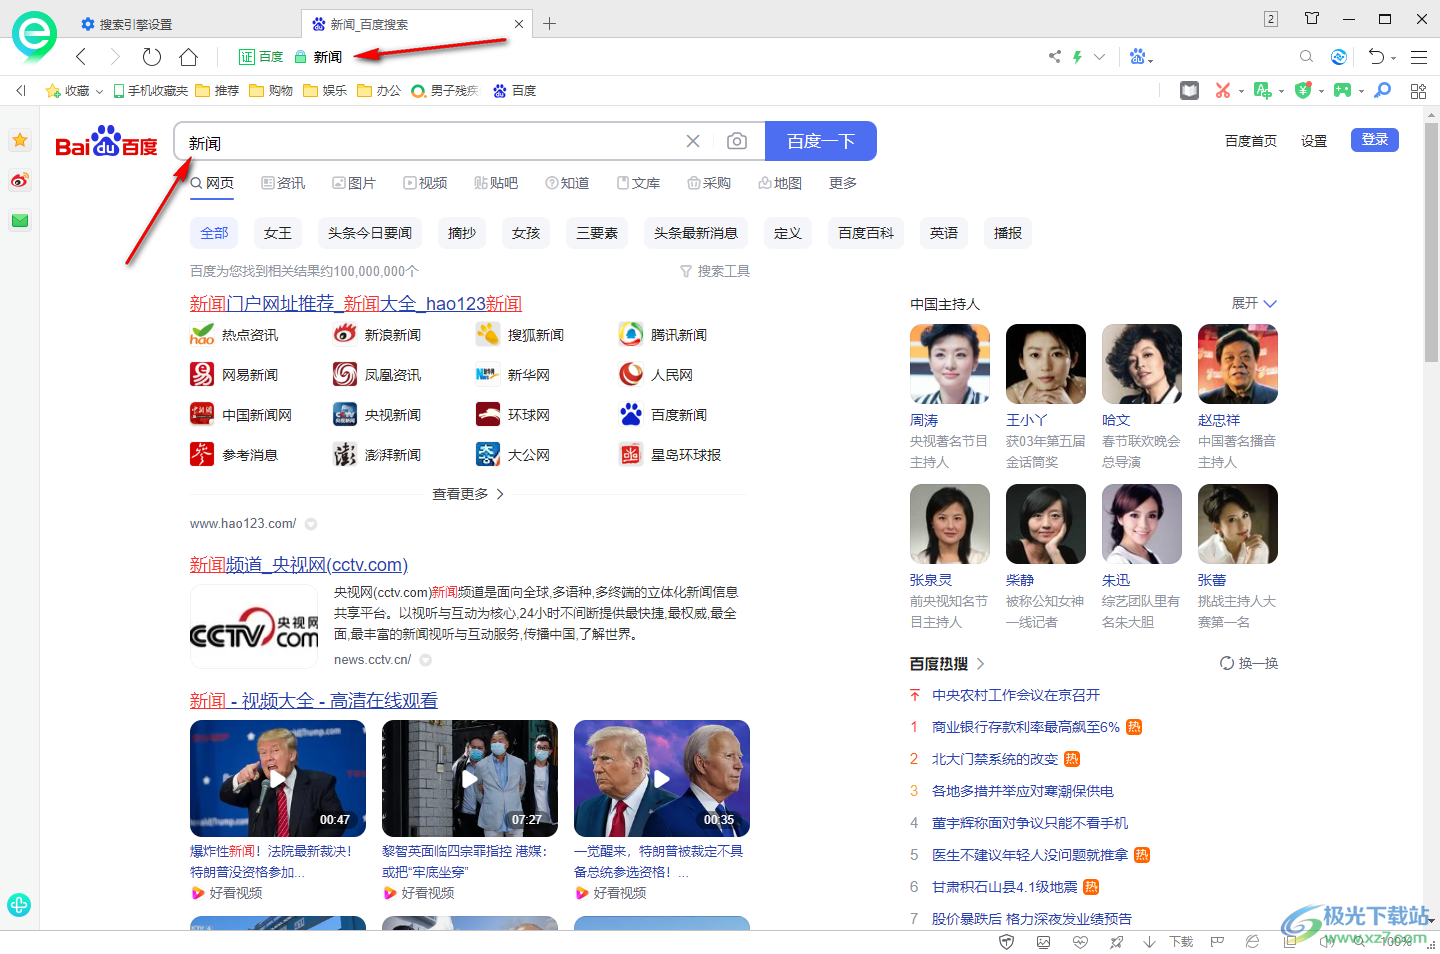Open 设置 link at top right
This screenshot has width=1440, height=954.
(x=1314, y=141)
